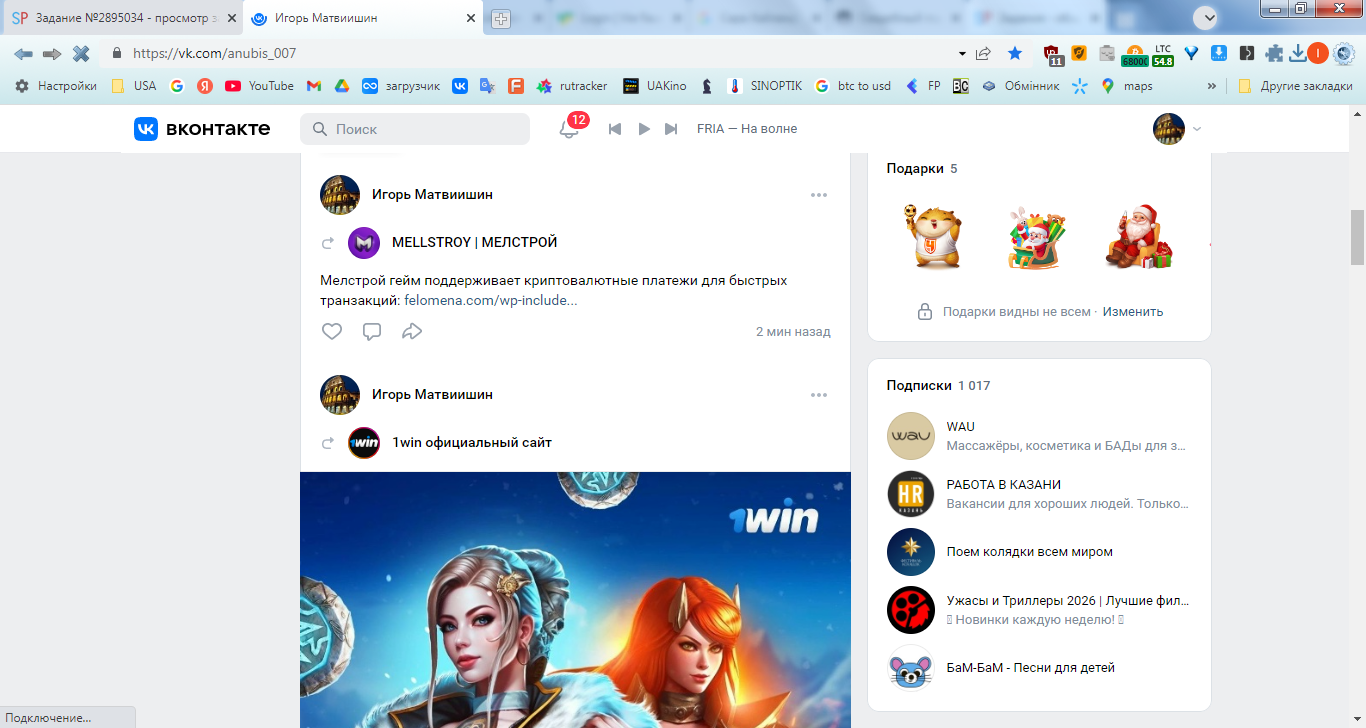
Task: Open the btc to usd bookmark
Action: point(853,86)
